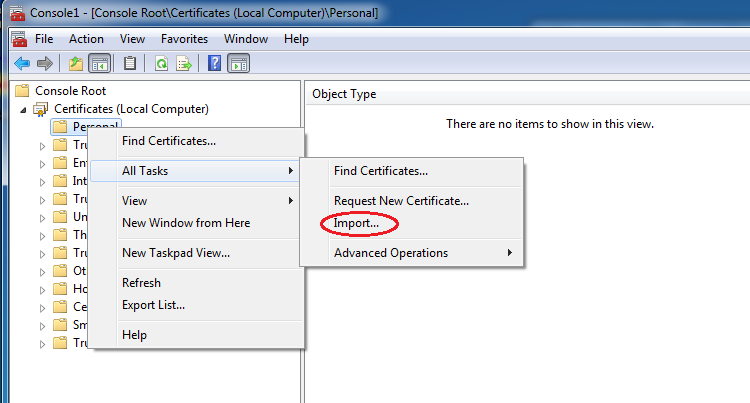Toggle Show/Hide Console Tree toolbar button
This screenshot has height=403, width=750.
[x=99, y=63]
